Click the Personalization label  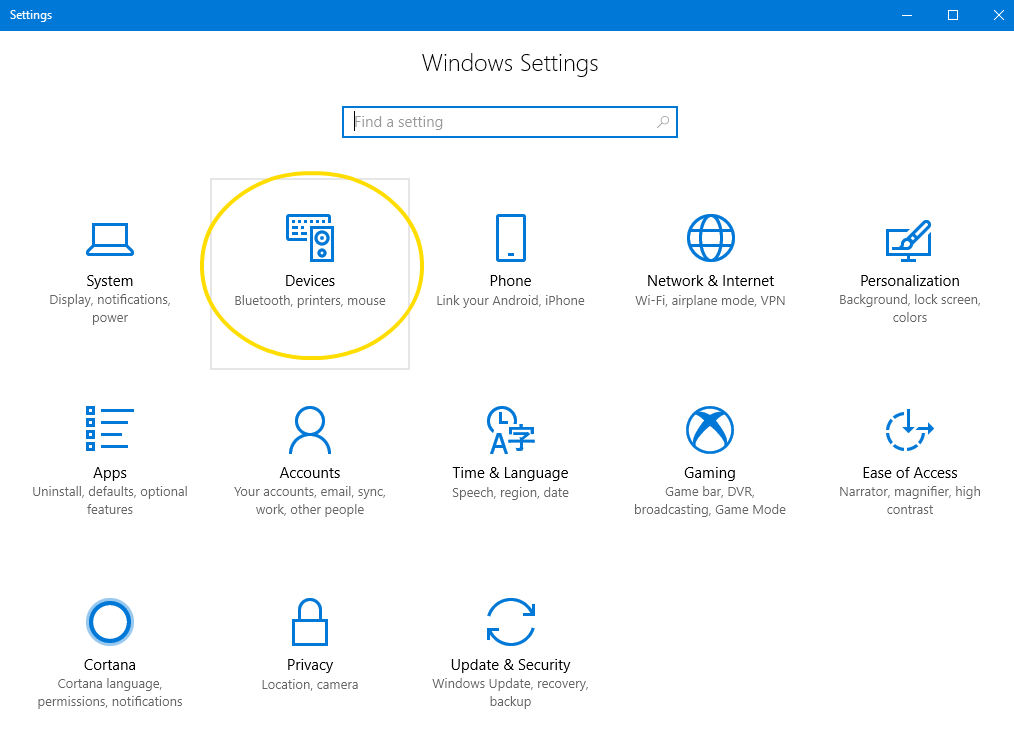tap(910, 281)
